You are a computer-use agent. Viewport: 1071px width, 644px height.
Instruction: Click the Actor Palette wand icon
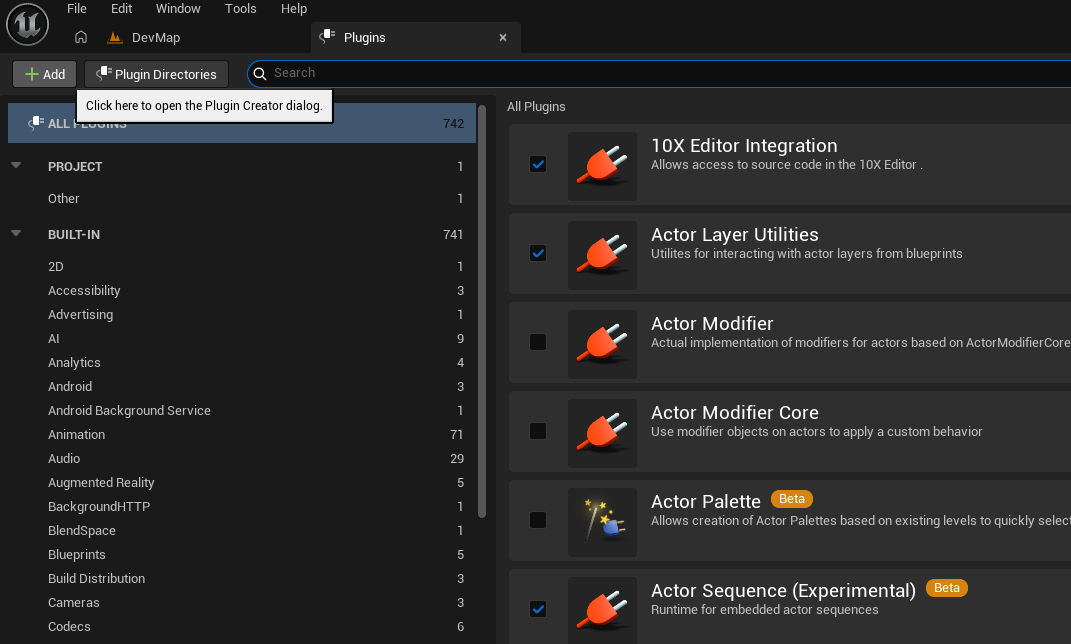(602, 522)
